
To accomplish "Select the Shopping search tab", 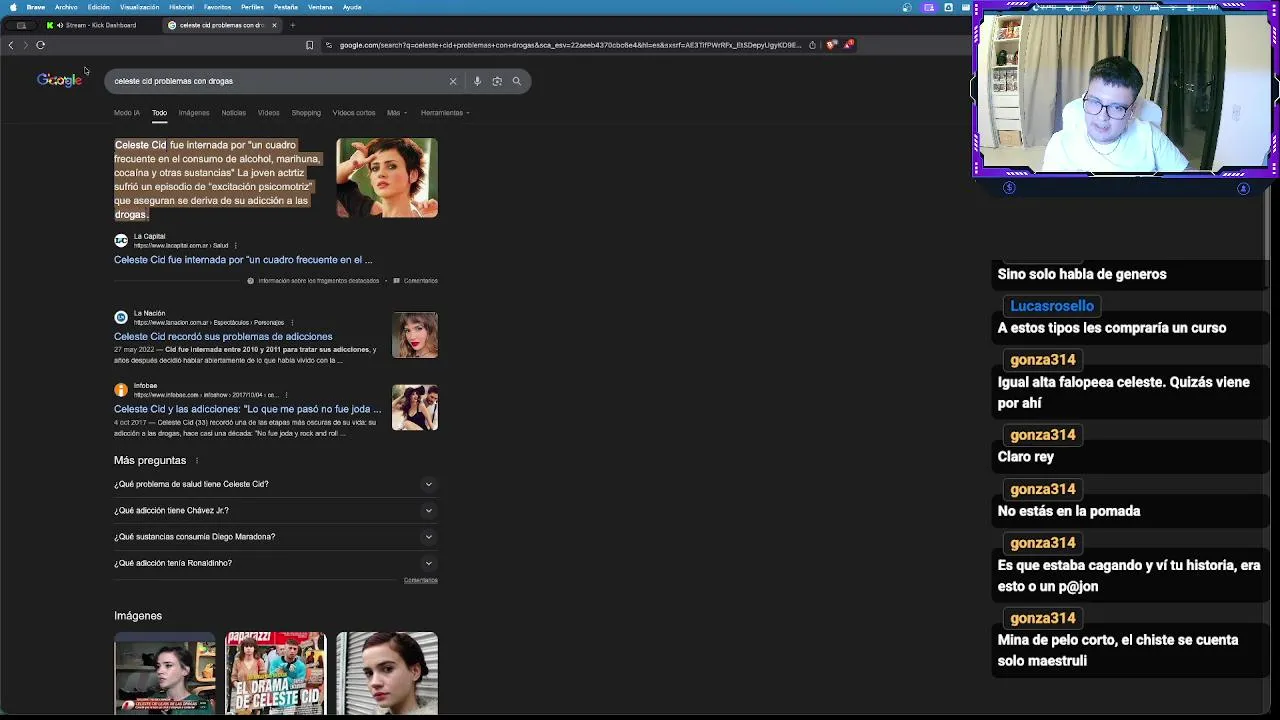I will [306, 113].
